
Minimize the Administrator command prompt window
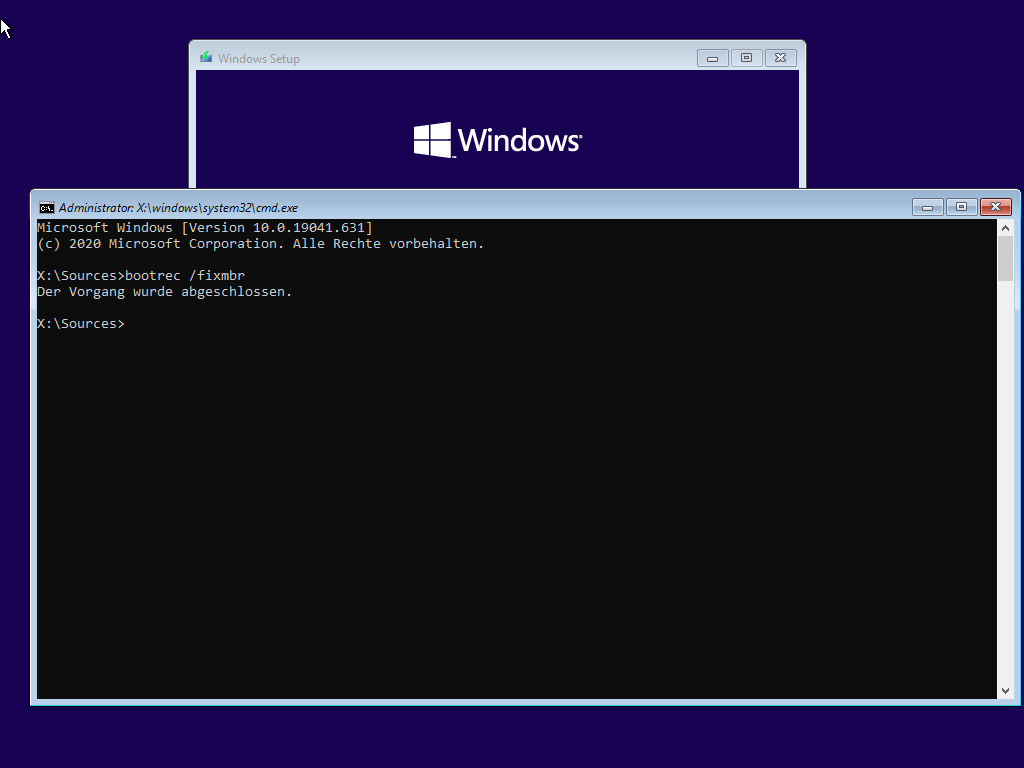927,207
